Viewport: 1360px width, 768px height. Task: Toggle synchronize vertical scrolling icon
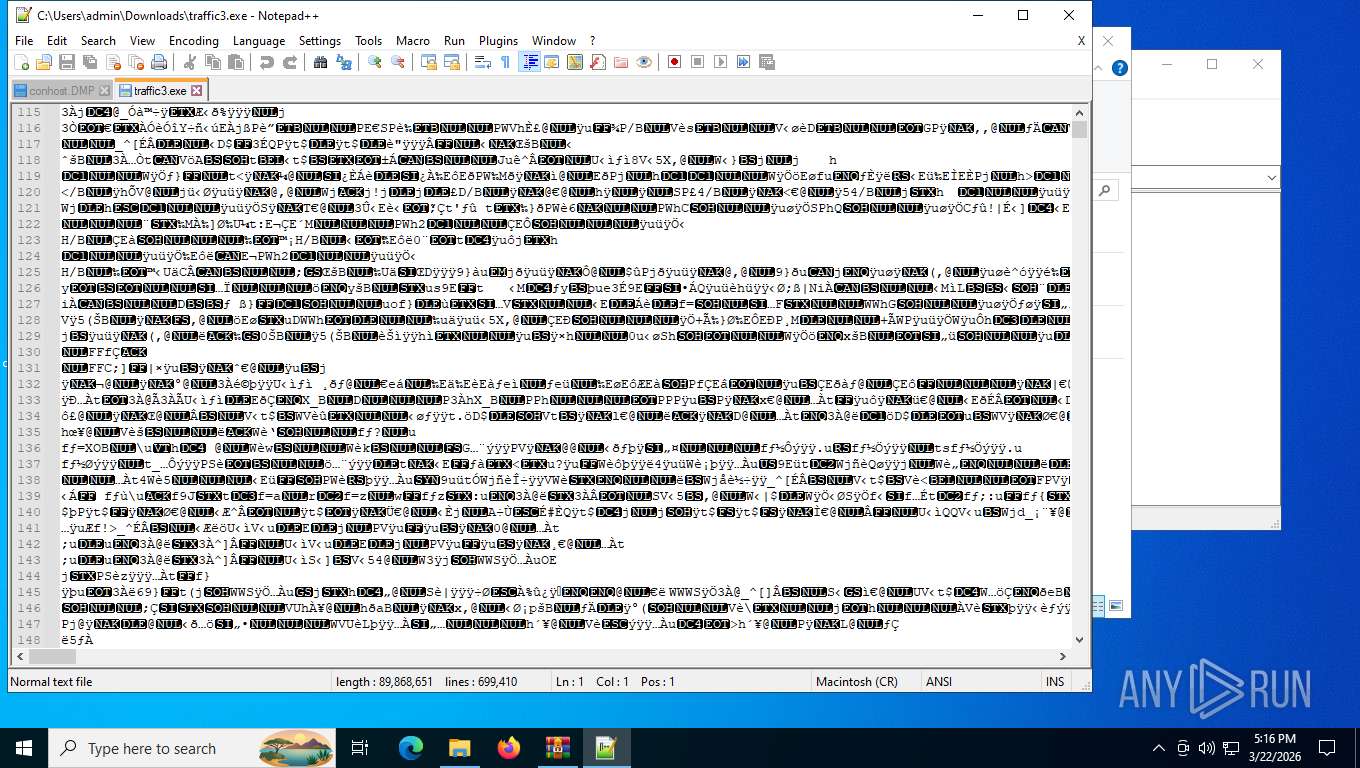coord(428,62)
